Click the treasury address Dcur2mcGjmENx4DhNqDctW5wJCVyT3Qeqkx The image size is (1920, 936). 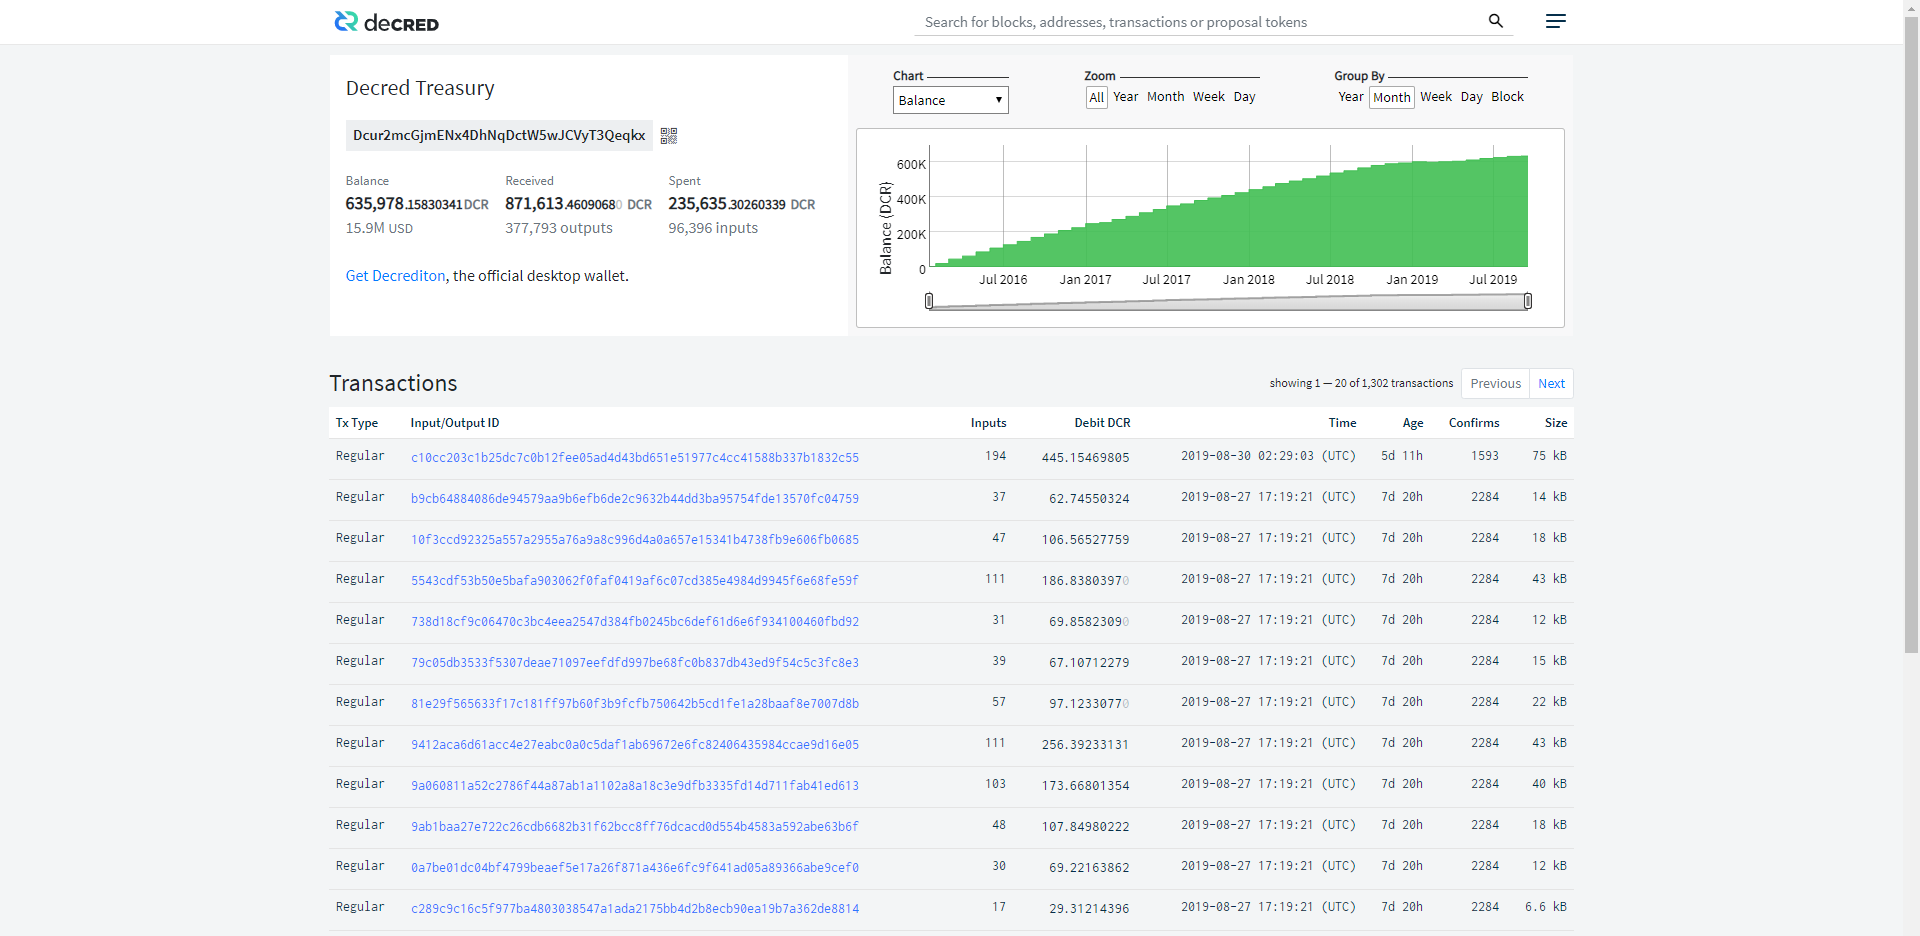pyautogui.click(x=499, y=135)
